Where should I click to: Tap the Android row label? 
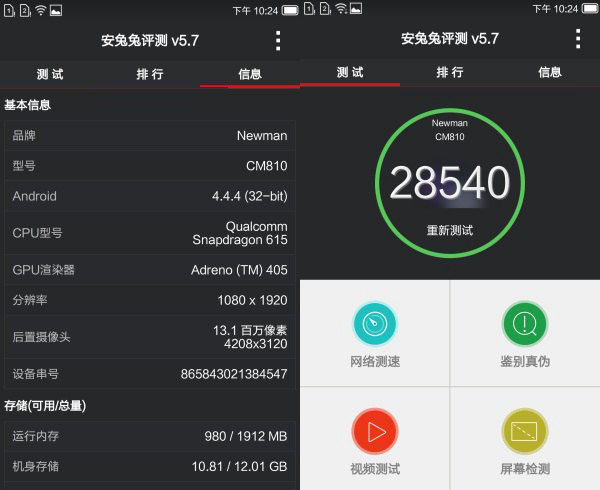(x=34, y=196)
